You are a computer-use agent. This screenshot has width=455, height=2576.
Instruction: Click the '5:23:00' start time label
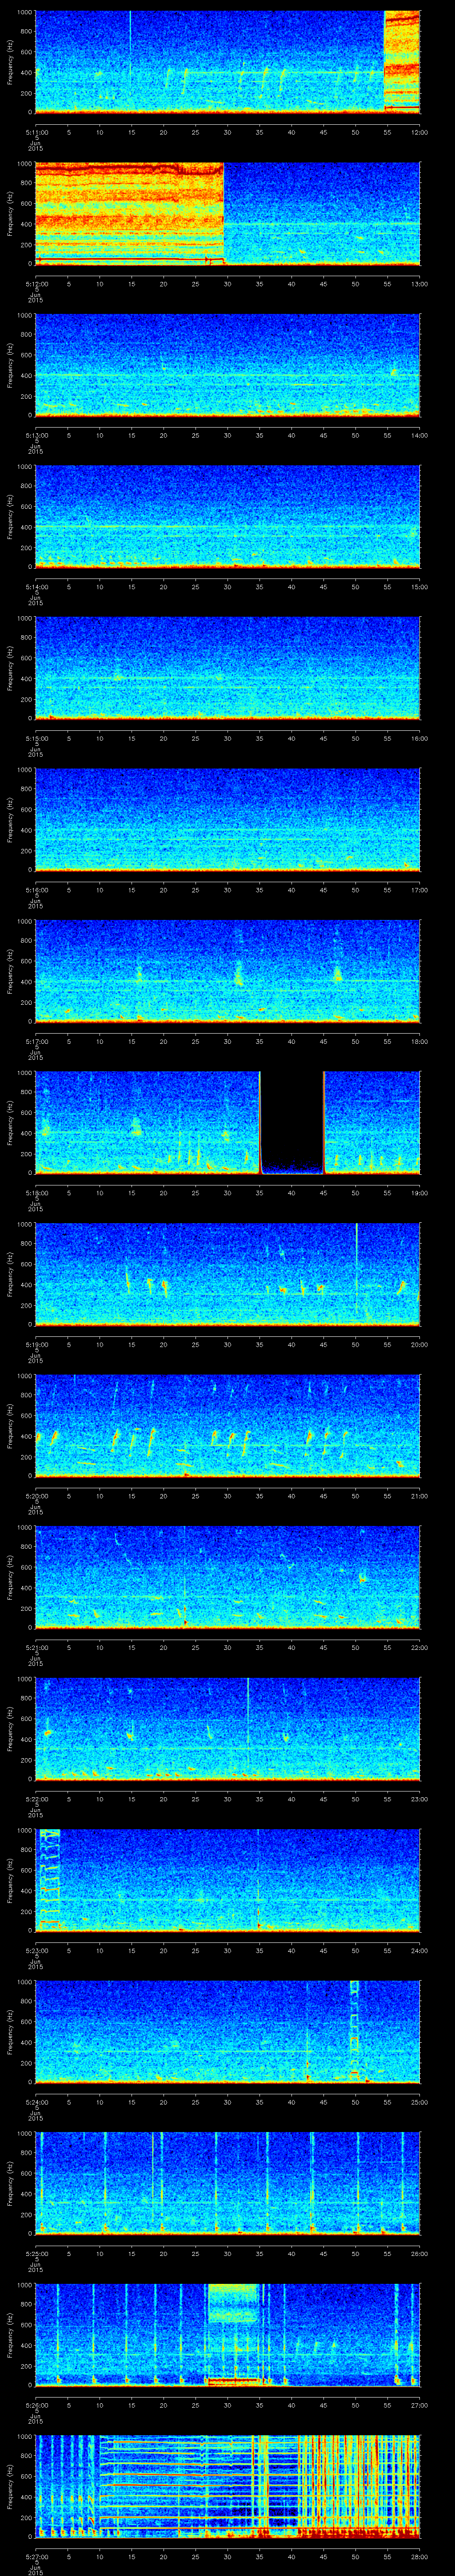pyautogui.click(x=37, y=1950)
